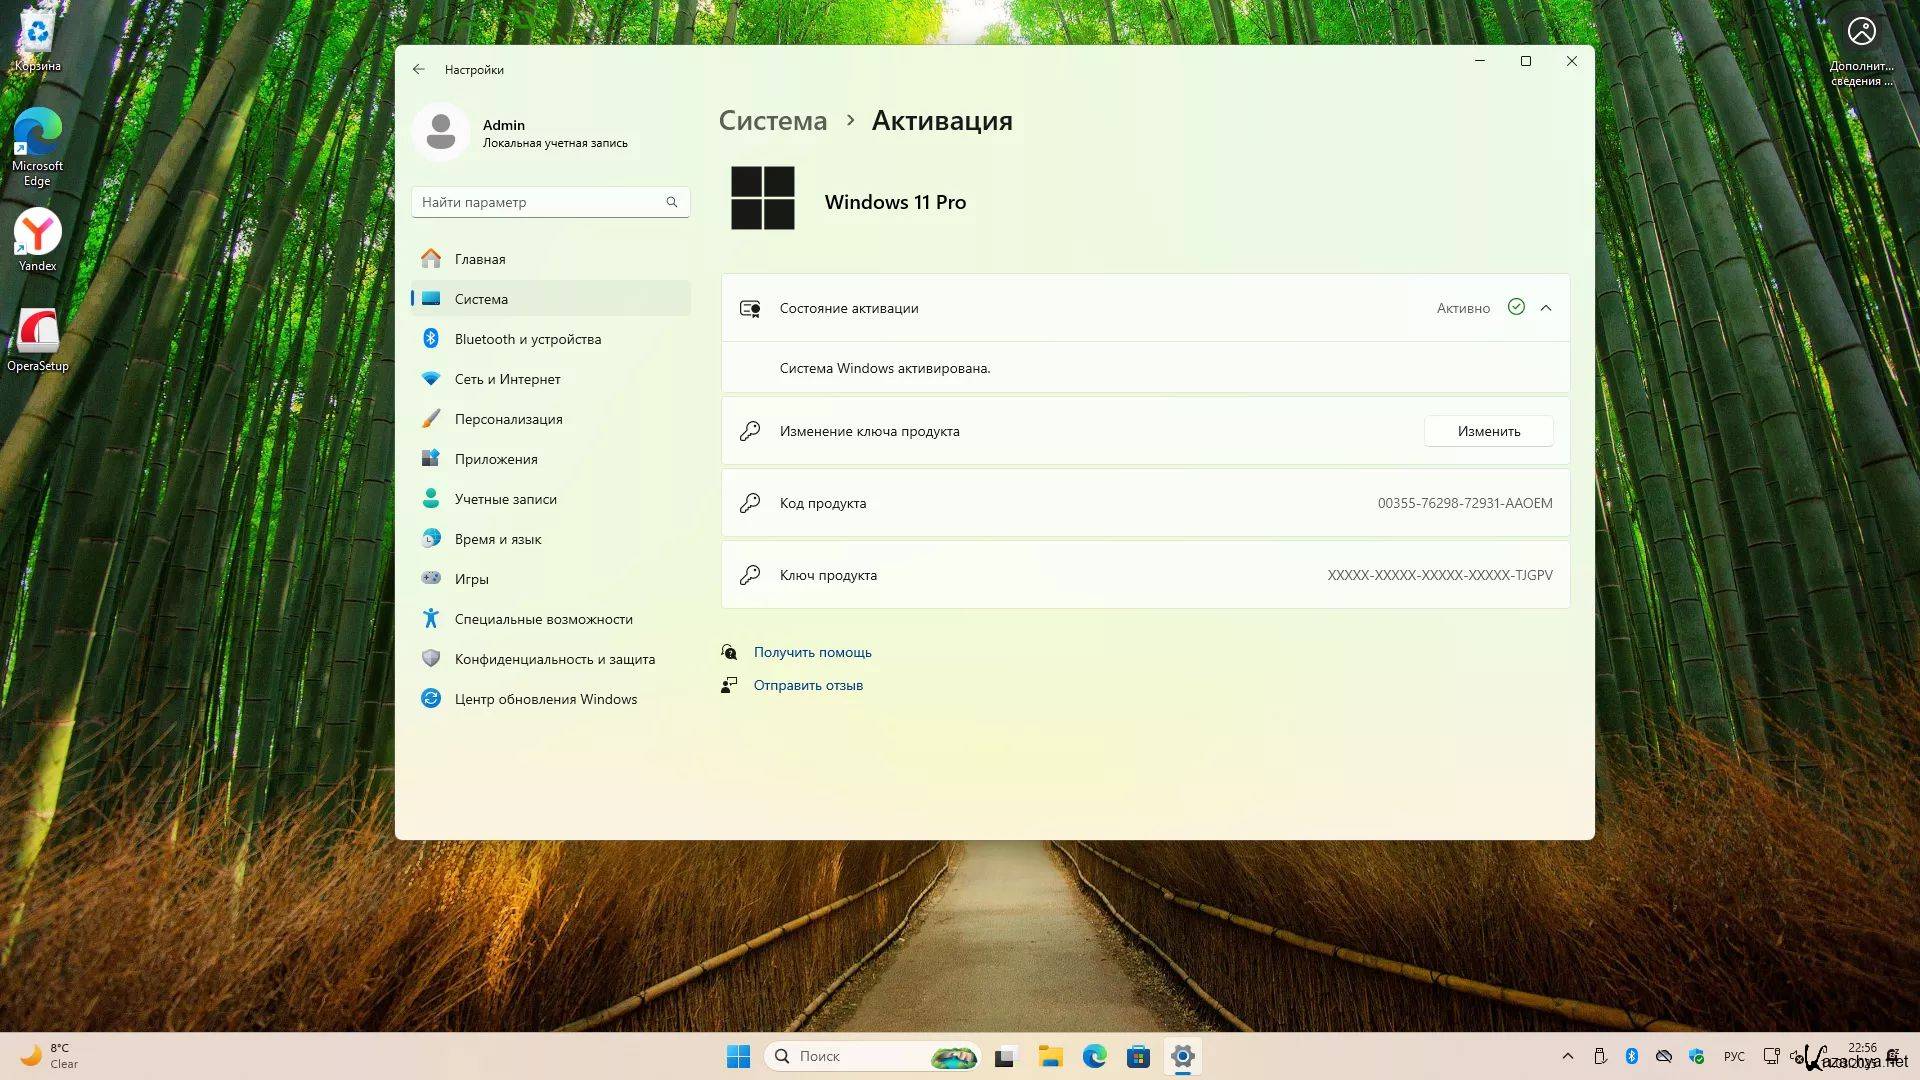The image size is (1920, 1080).
Task: Open Microsoft Store from taskbar
Action: pos(1138,1056)
